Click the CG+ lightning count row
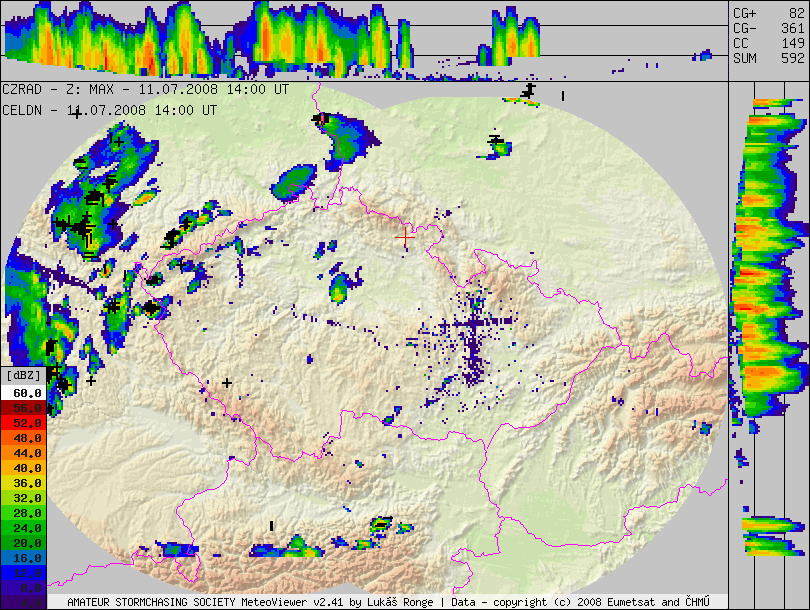Screen dimensions: 810x610 click(768, 13)
